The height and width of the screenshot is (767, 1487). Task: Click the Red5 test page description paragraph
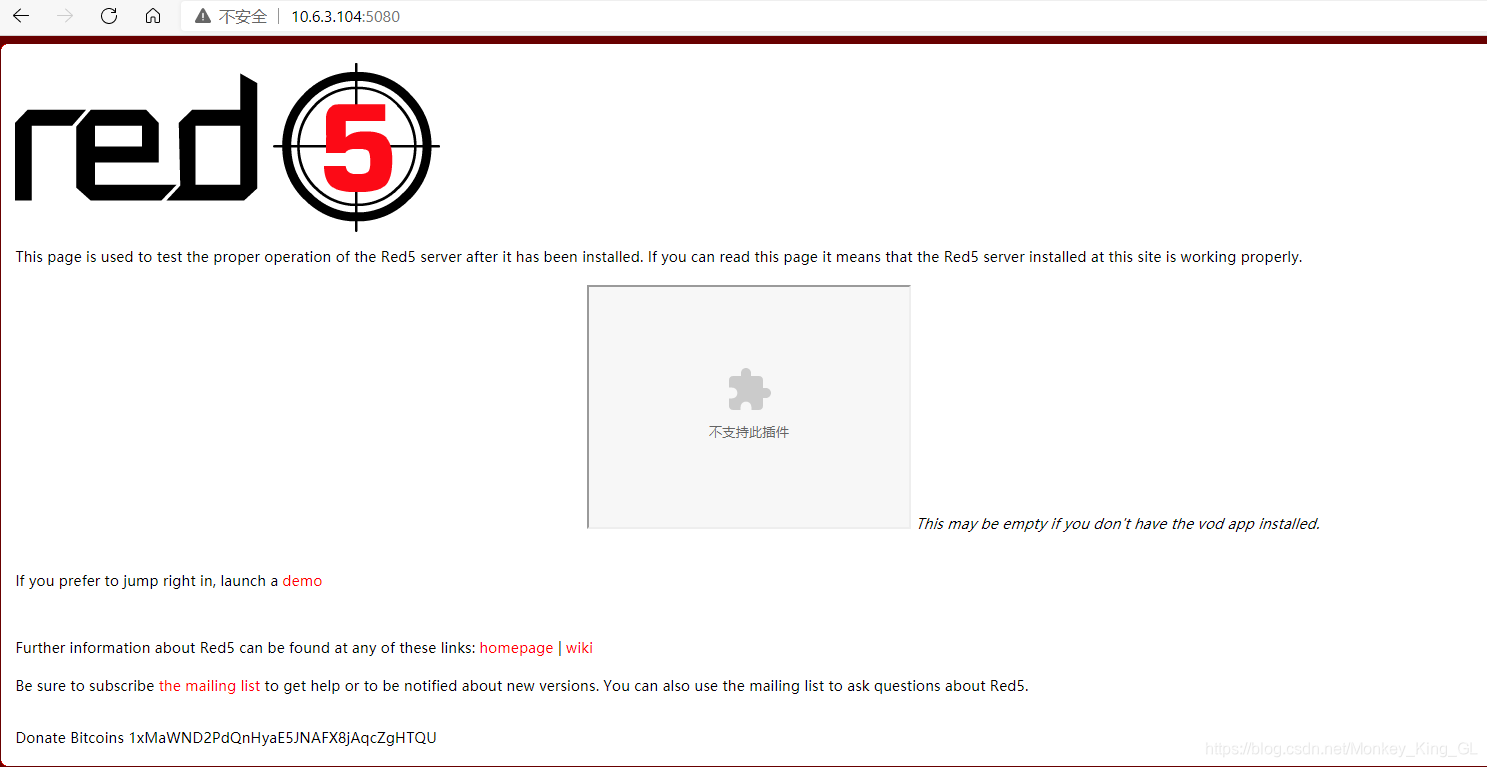(659, 257)
